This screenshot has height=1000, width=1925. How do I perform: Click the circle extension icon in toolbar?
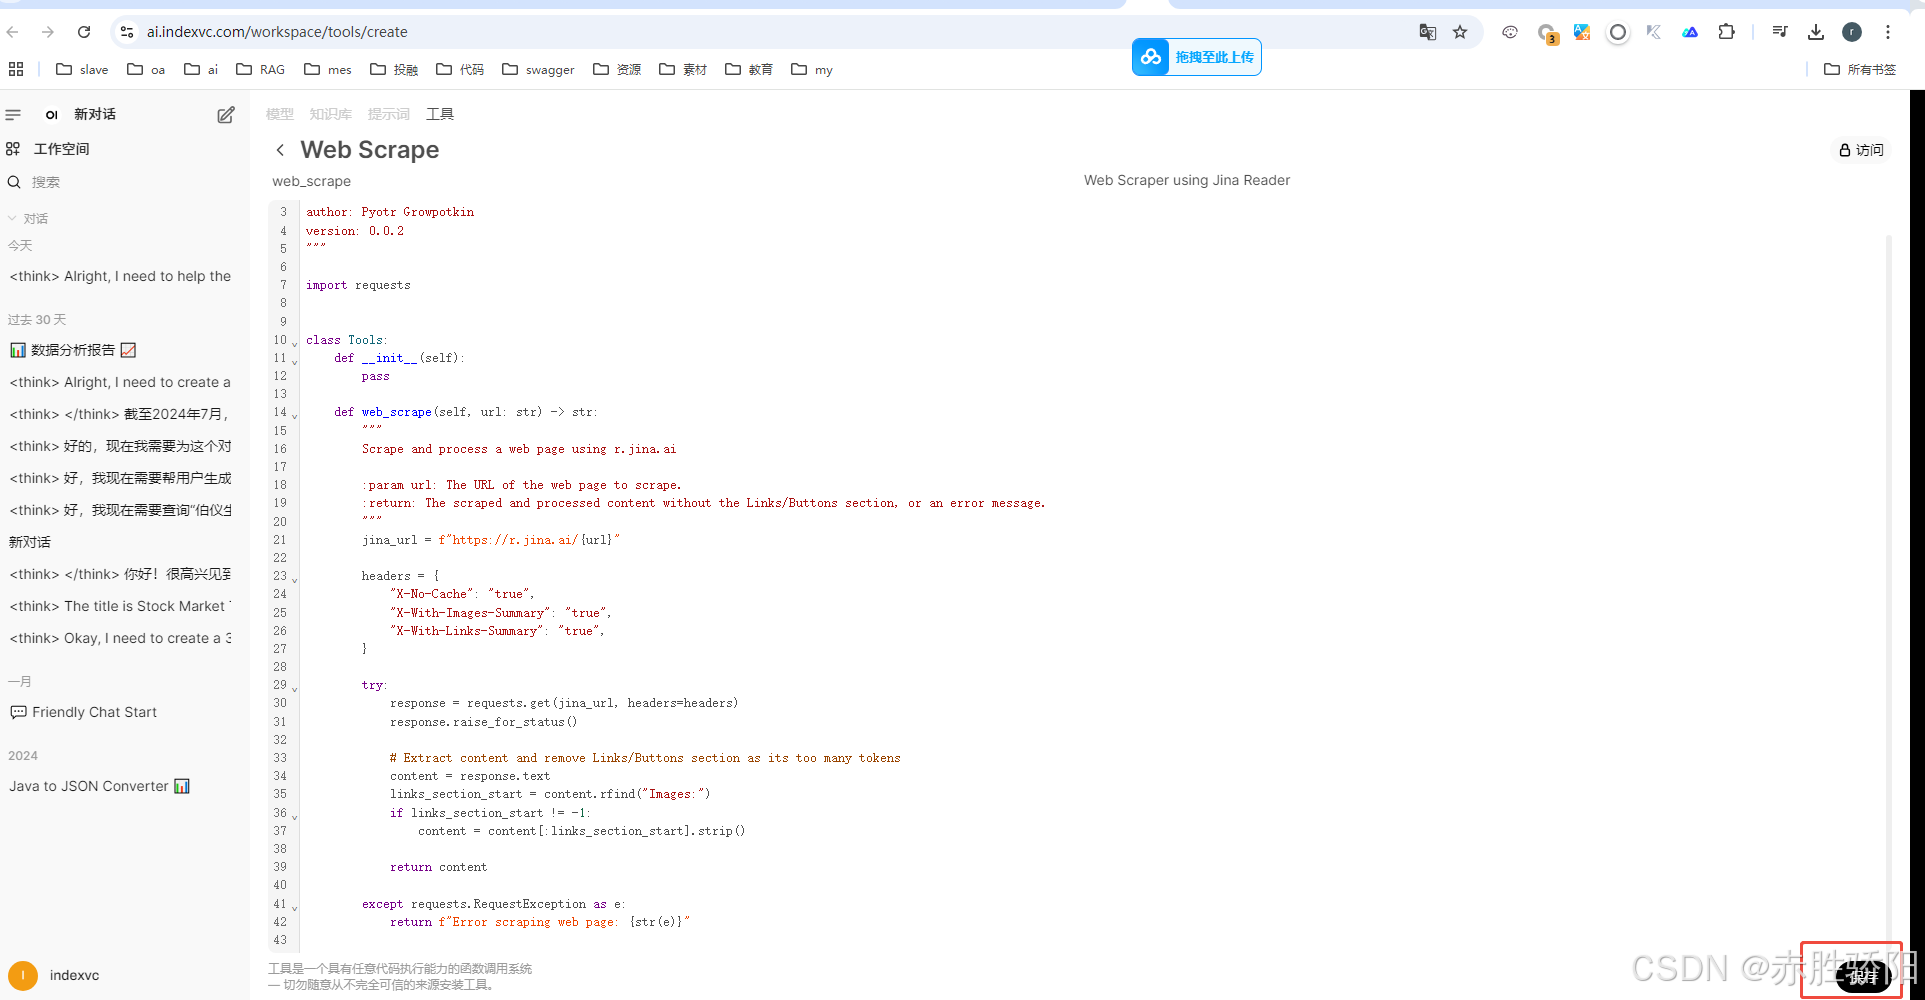click(1617, 32)
